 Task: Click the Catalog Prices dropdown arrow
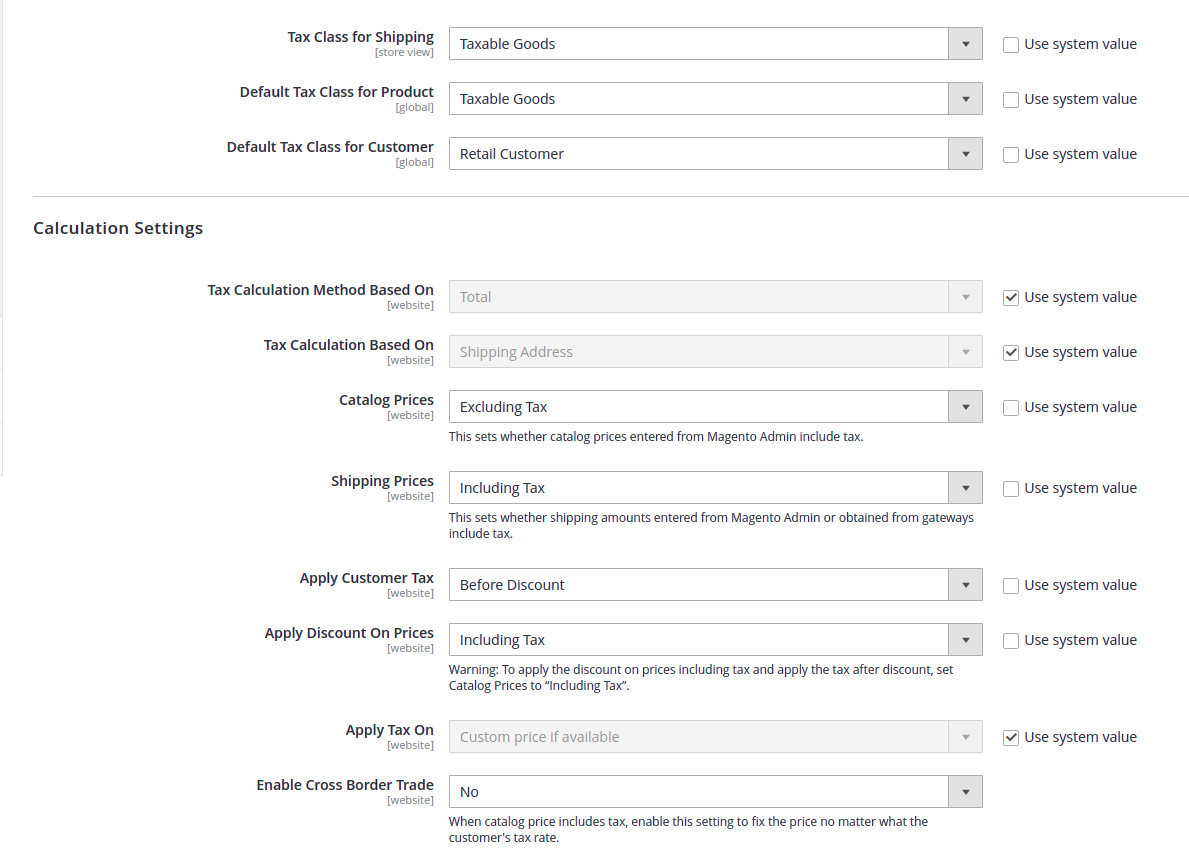[964, 406]
